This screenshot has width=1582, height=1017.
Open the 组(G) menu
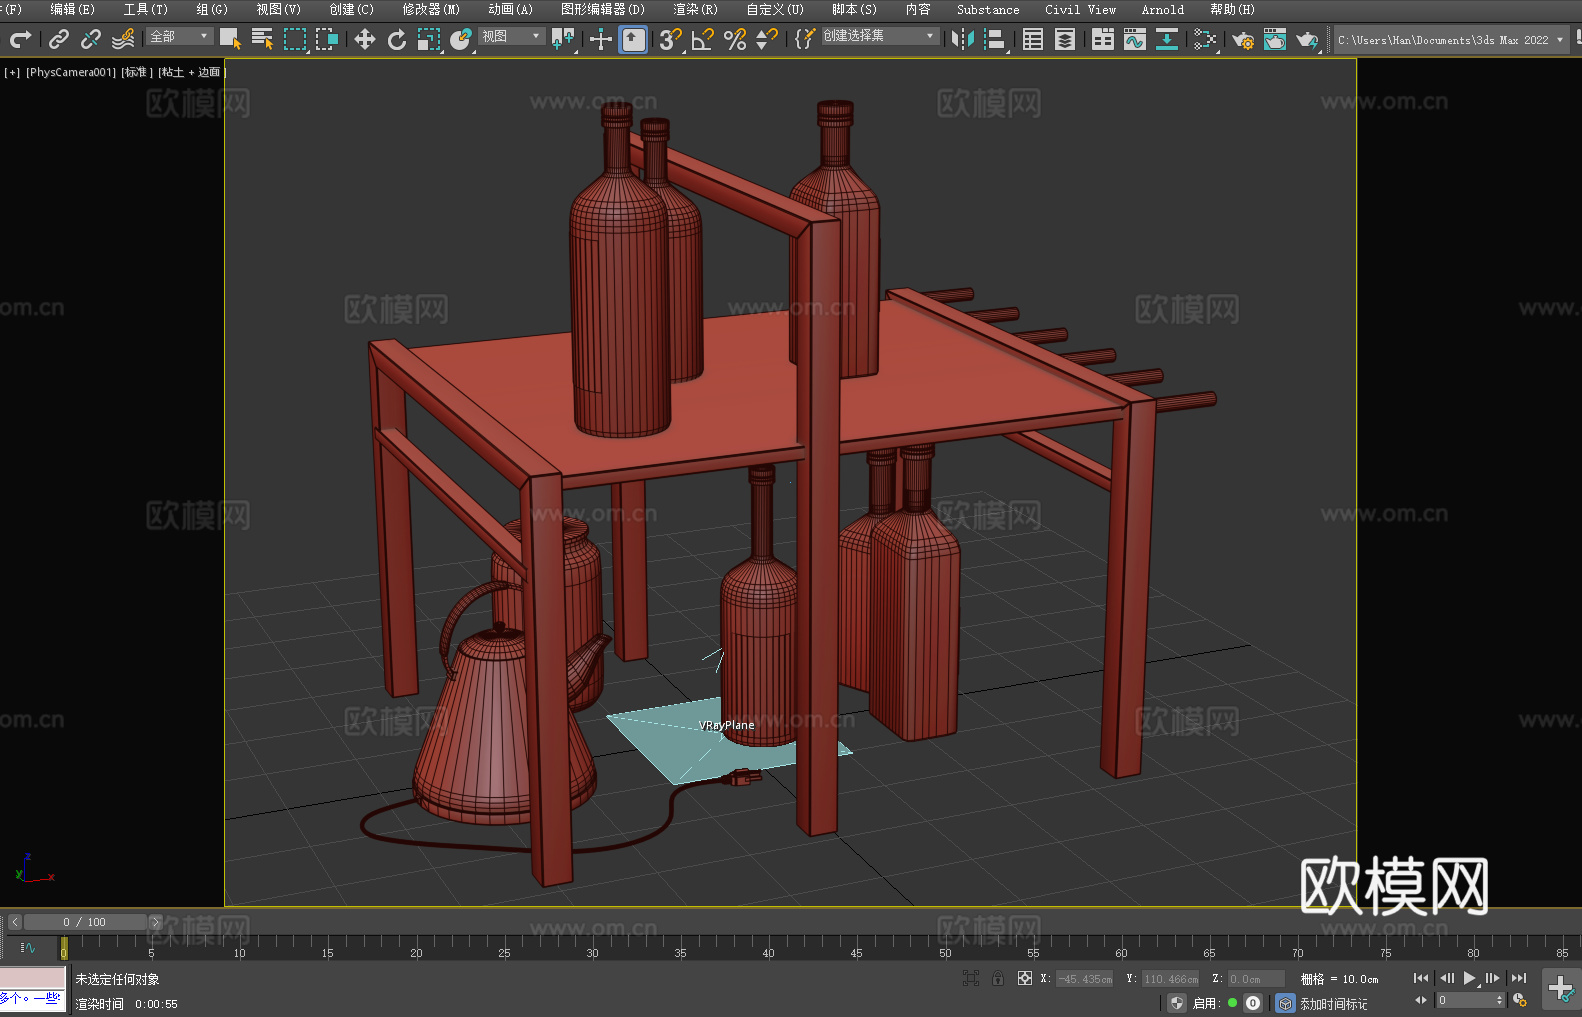click(x=212, y=9)
